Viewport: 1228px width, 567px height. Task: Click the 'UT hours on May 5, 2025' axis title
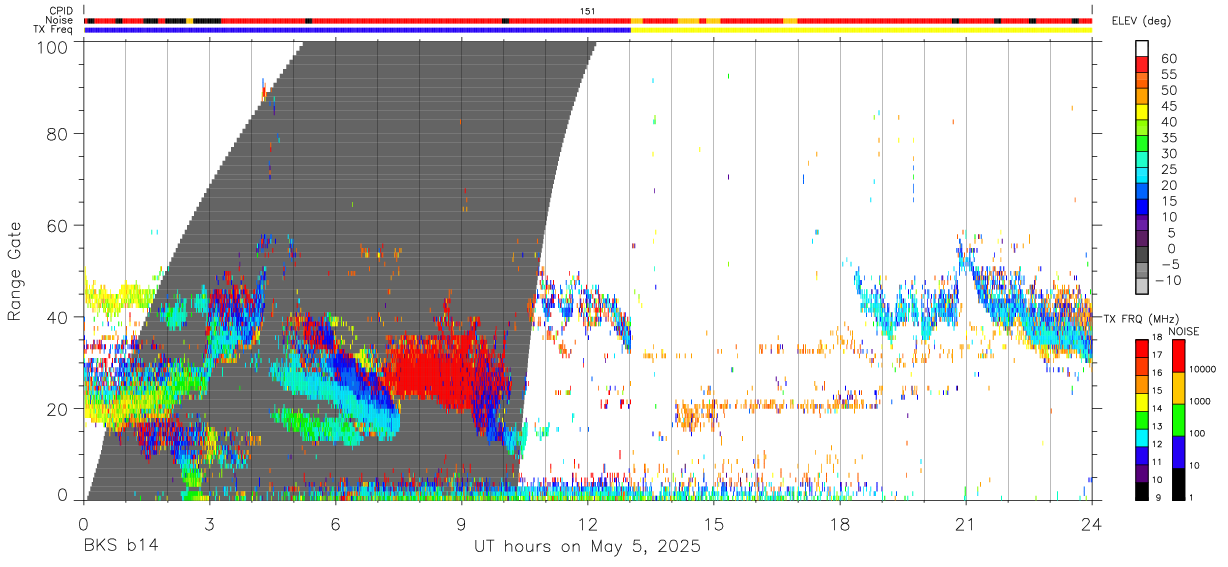pos(587,547)
